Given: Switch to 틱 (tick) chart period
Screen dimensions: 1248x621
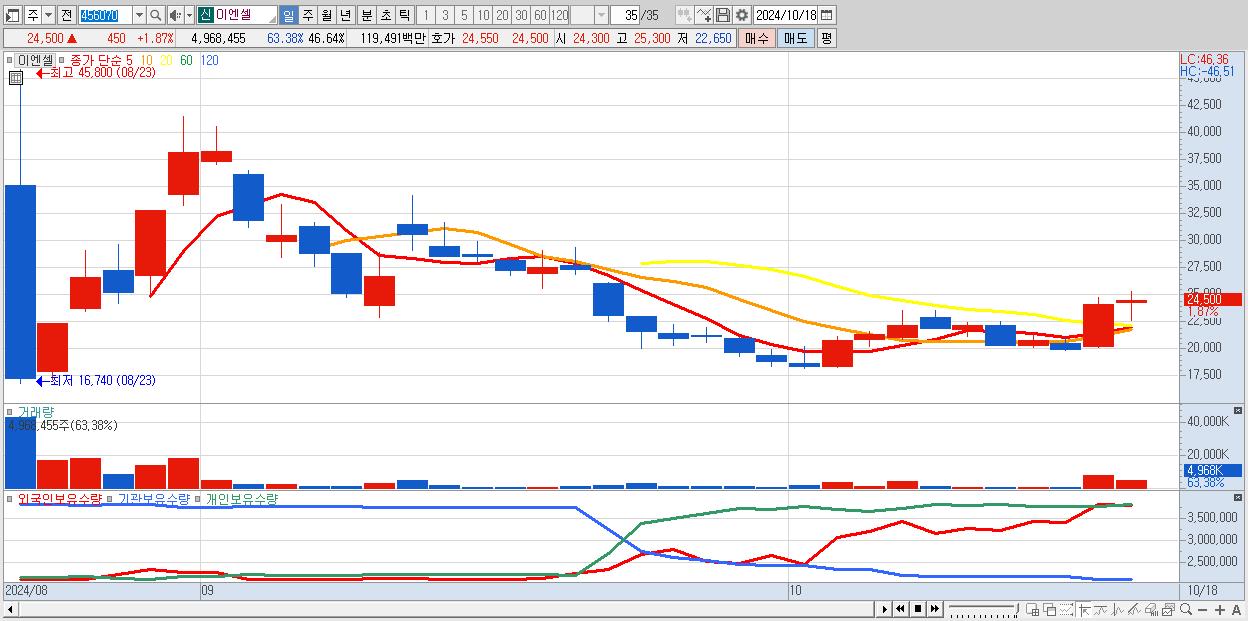Looking at the screenshot, I should [404, 15].
